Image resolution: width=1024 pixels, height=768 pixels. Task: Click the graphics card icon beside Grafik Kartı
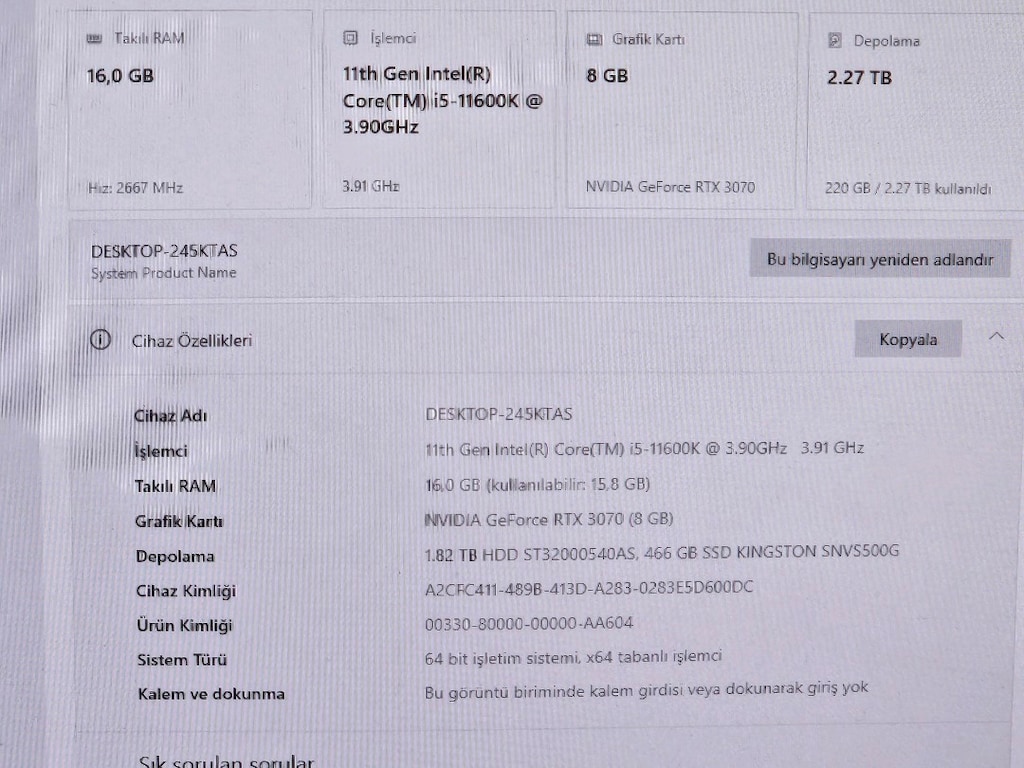pyautogui.click(x=594, y=39)
